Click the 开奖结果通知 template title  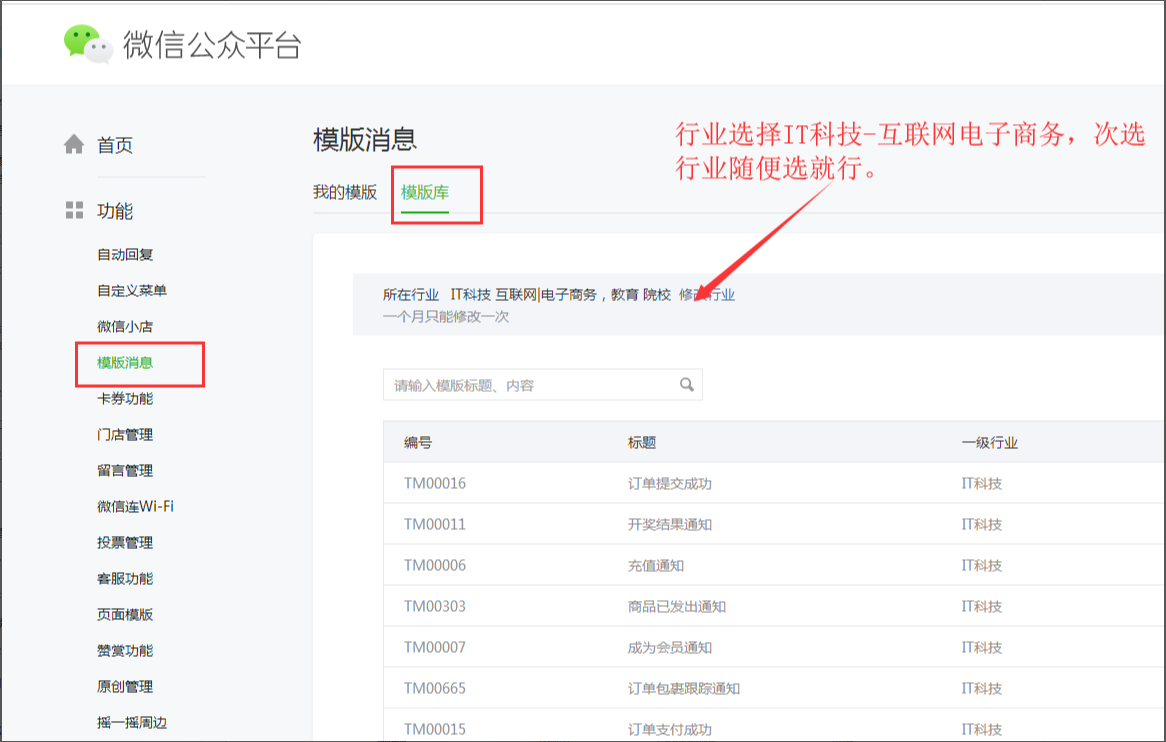669,524
